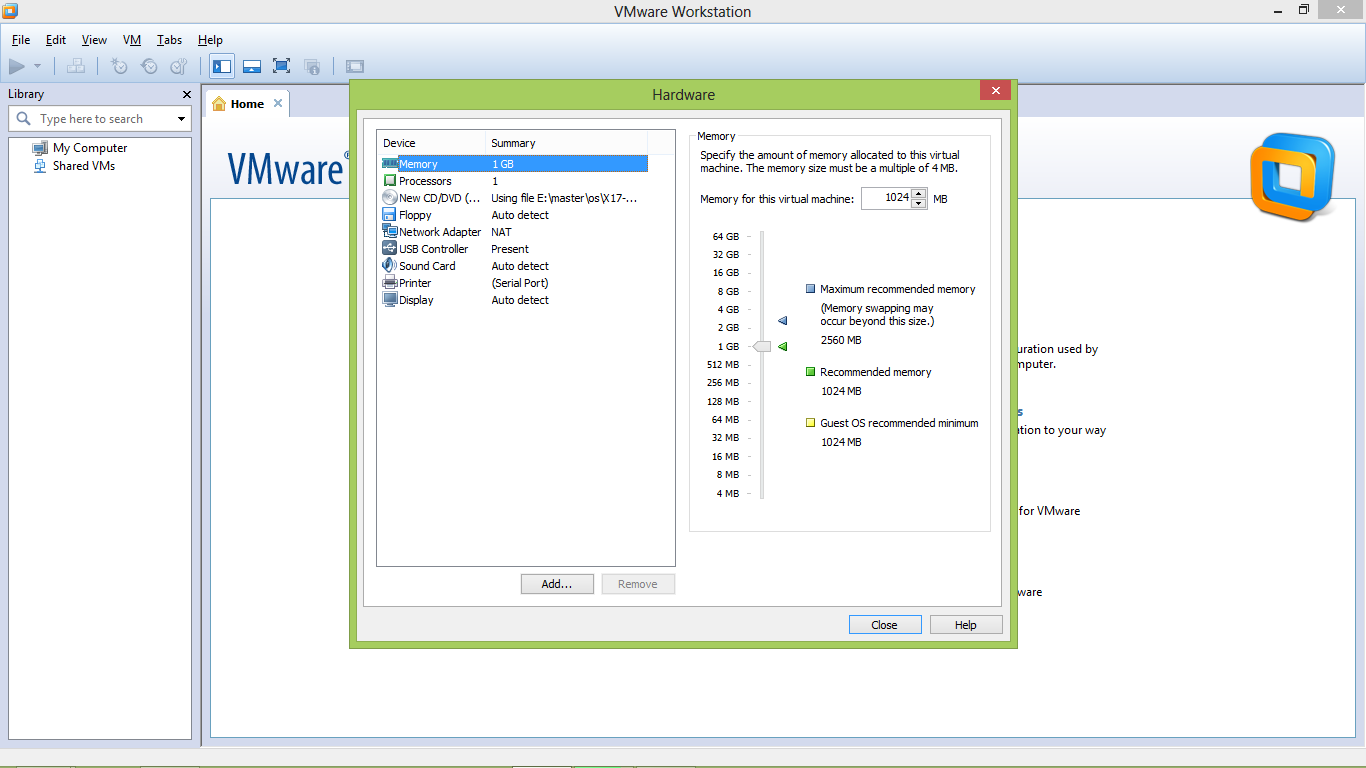The width and height of the screenshot is (1366, 768).
Task: Toggle the thumbnail bar toolbar icon
Action: tap(252, 66)
